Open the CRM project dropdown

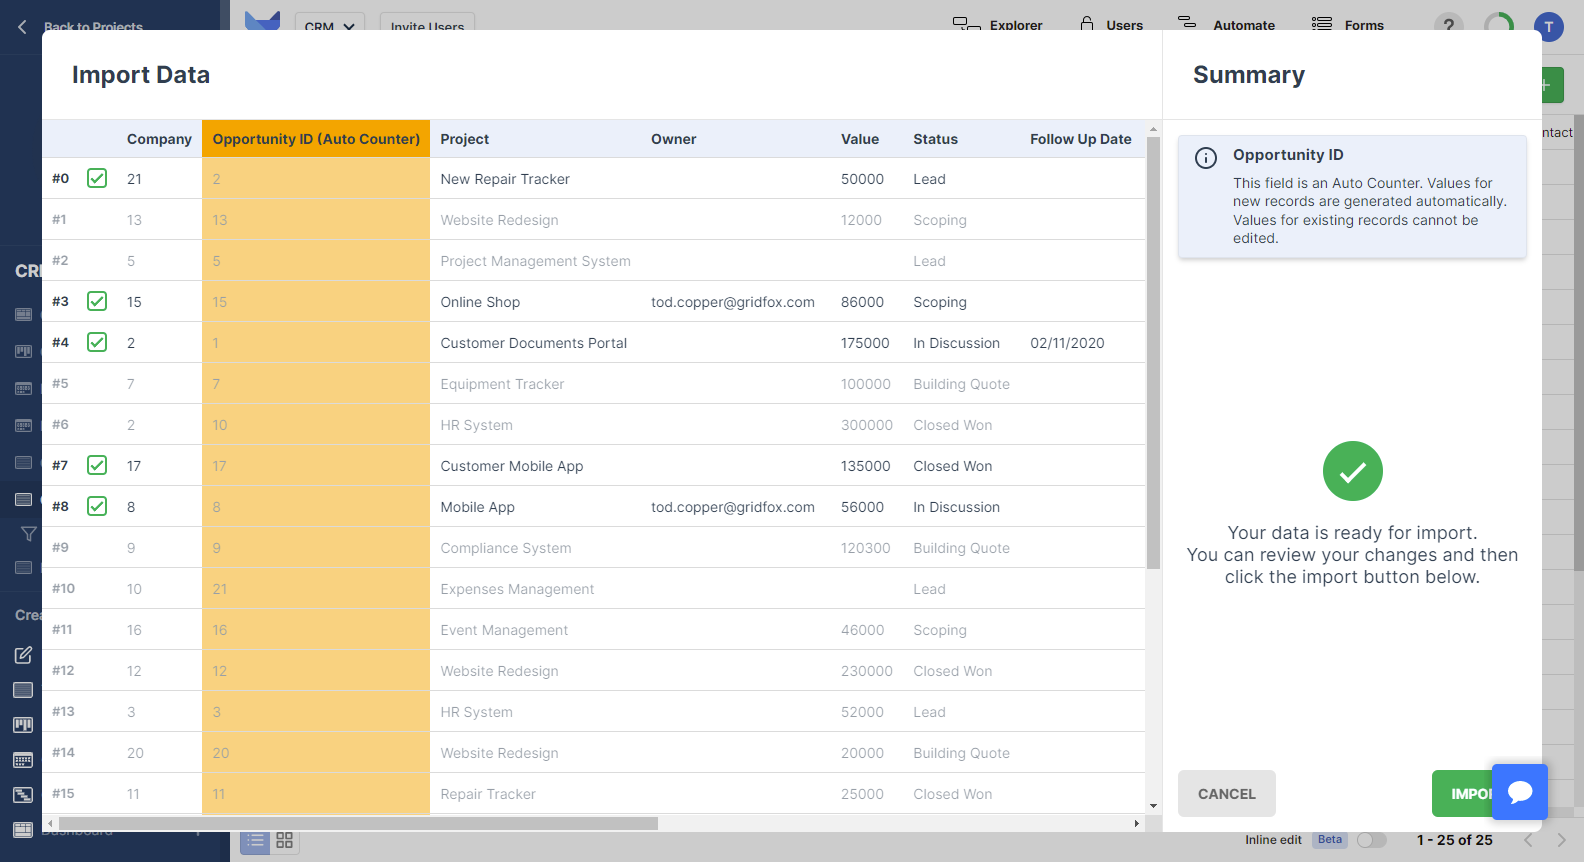click(329, 26)
